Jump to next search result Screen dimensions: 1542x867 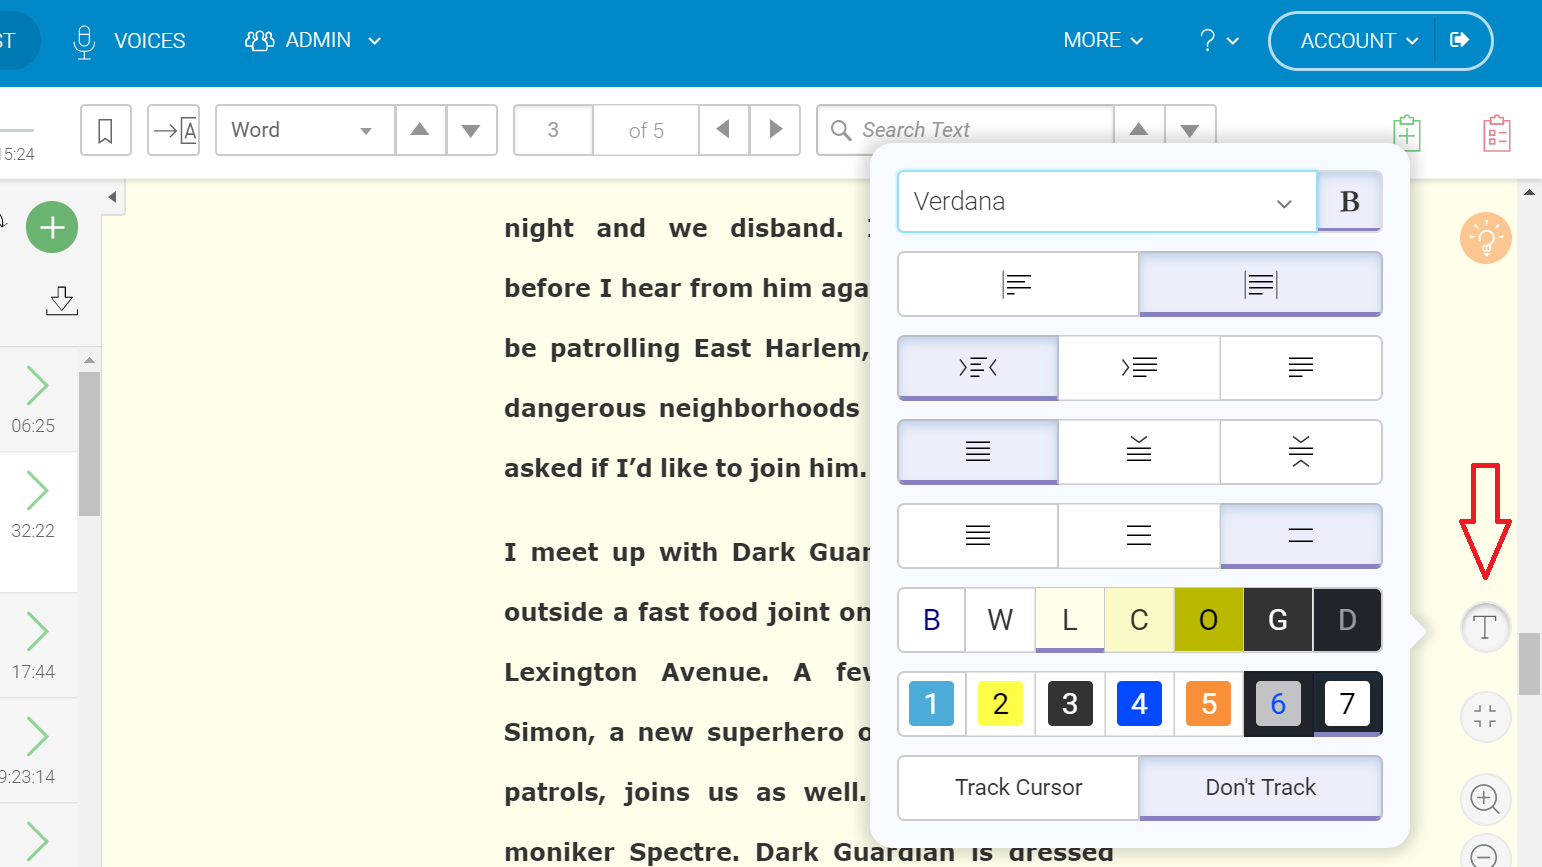(x=1190, y=130)
